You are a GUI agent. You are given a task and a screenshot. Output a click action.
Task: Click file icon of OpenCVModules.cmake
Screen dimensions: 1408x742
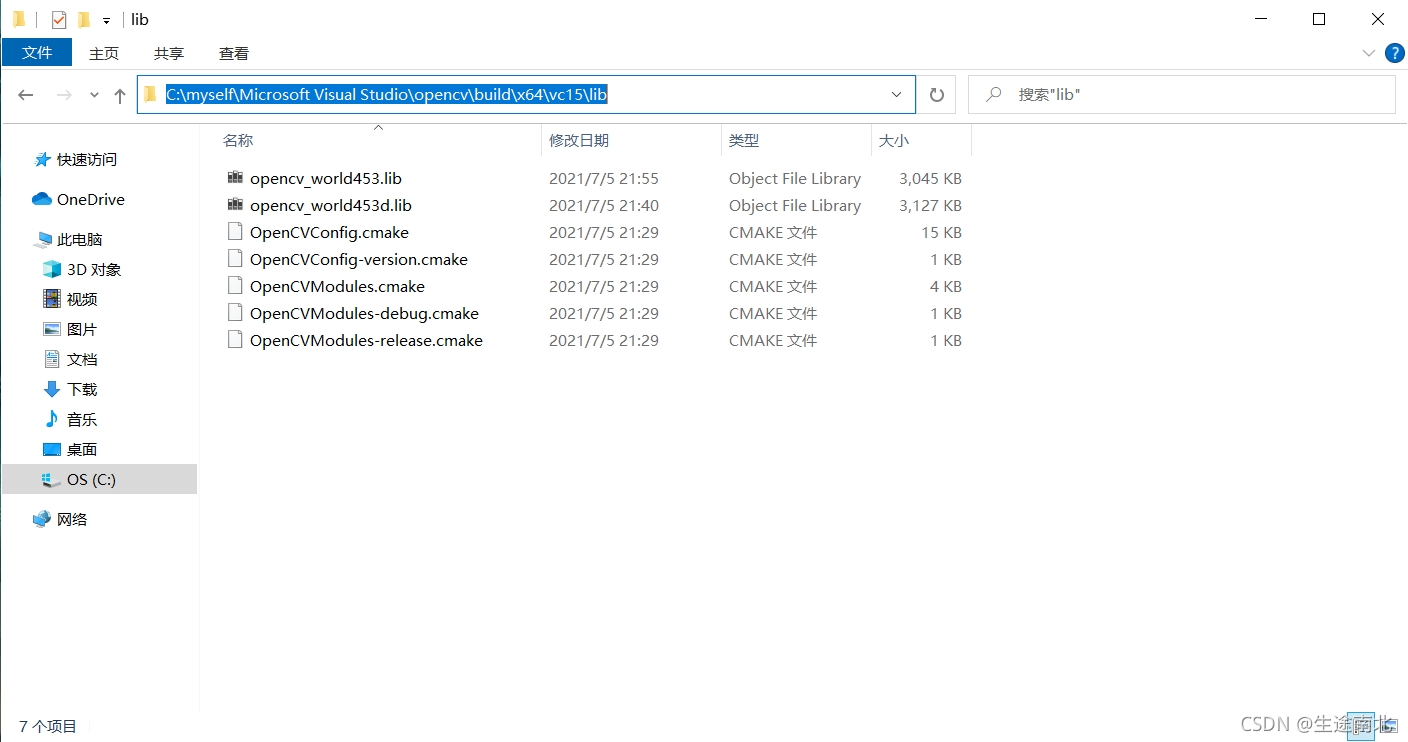coord(235,286)
